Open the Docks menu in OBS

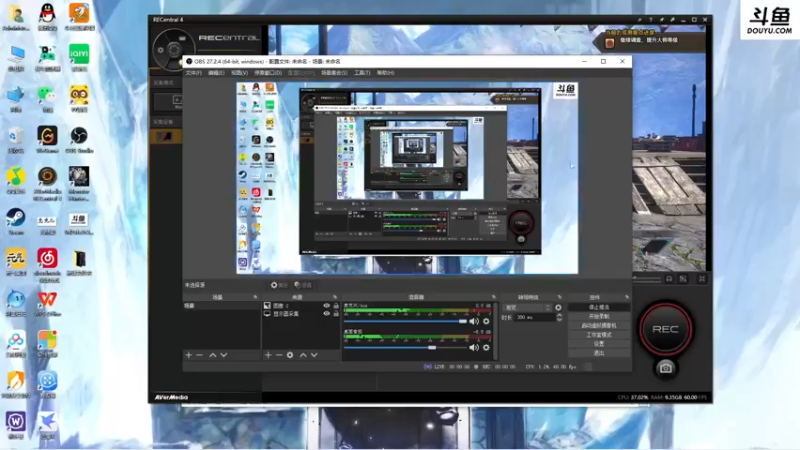pyautogui.click(x=268, y=73)
